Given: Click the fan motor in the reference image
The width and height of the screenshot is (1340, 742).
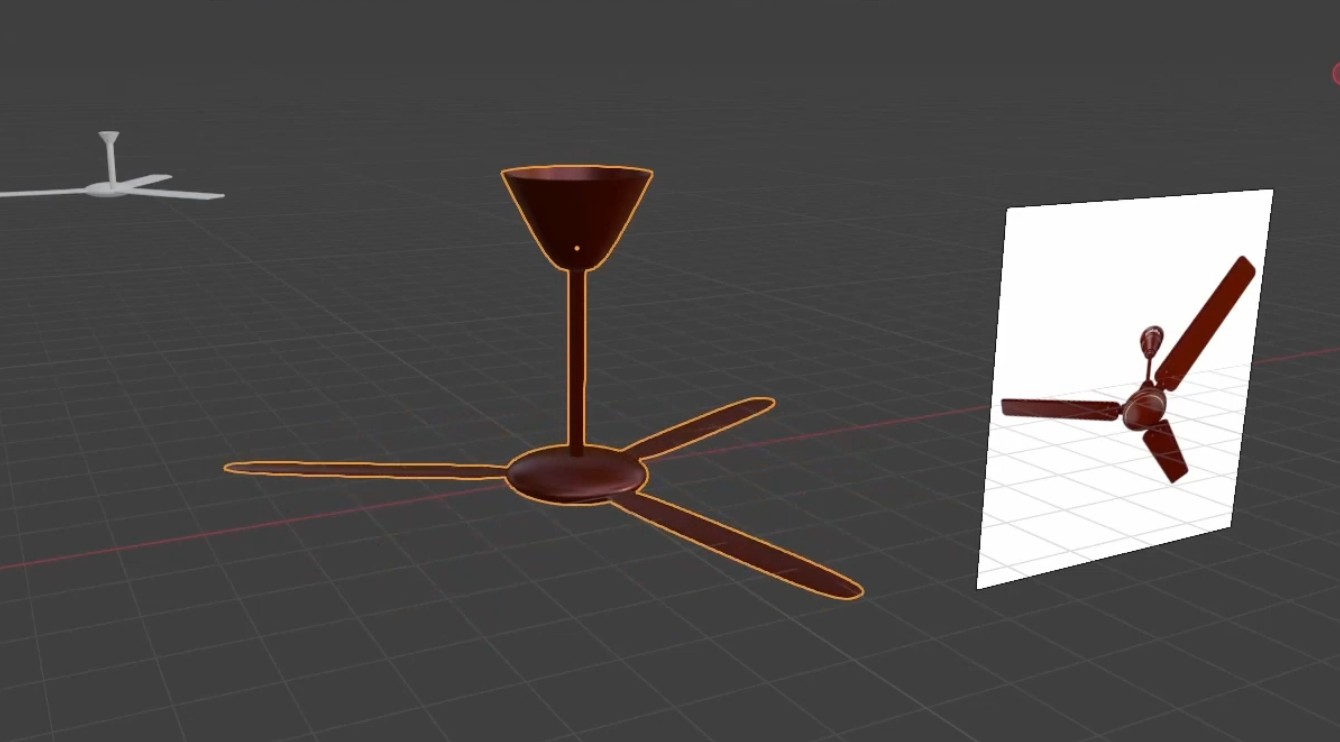Looking at the screenshot, I should [1140, 407].
